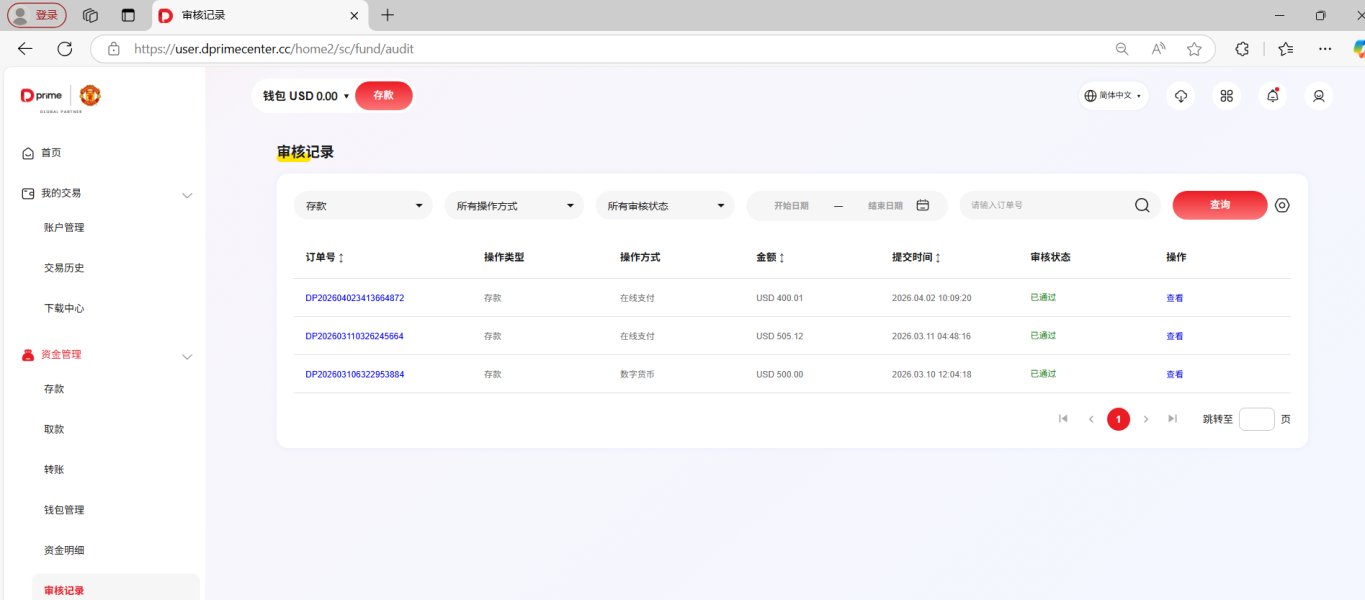Open the 所有操作方式 dropdown
1365x600 pixels.
pos(514,206)
